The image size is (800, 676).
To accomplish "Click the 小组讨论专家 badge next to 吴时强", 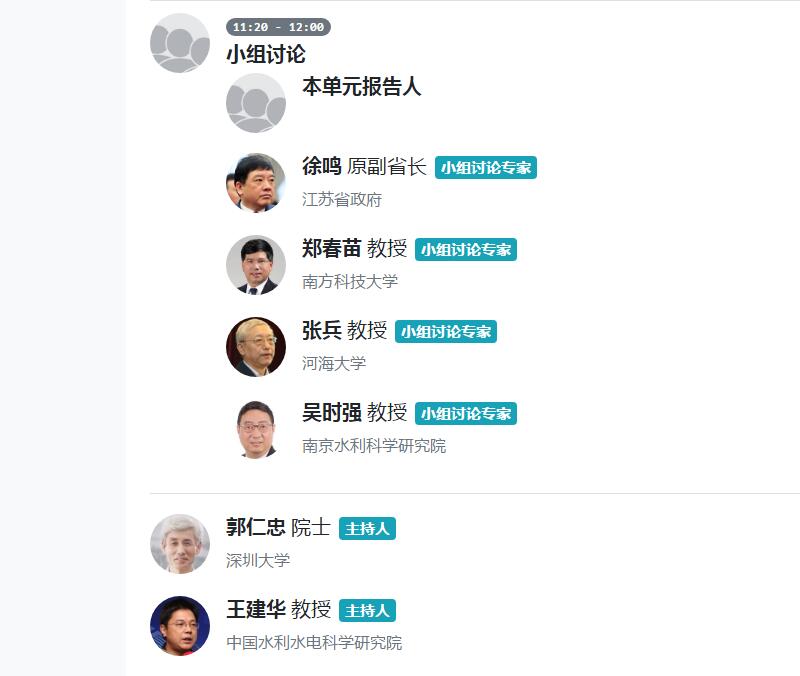I will point(466,413).
